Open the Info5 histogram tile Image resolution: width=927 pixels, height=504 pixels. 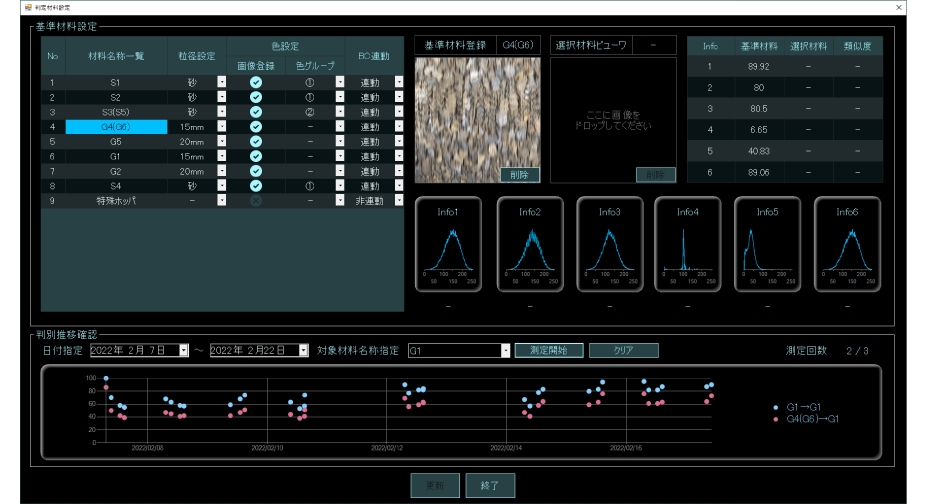tap(767, 245)
